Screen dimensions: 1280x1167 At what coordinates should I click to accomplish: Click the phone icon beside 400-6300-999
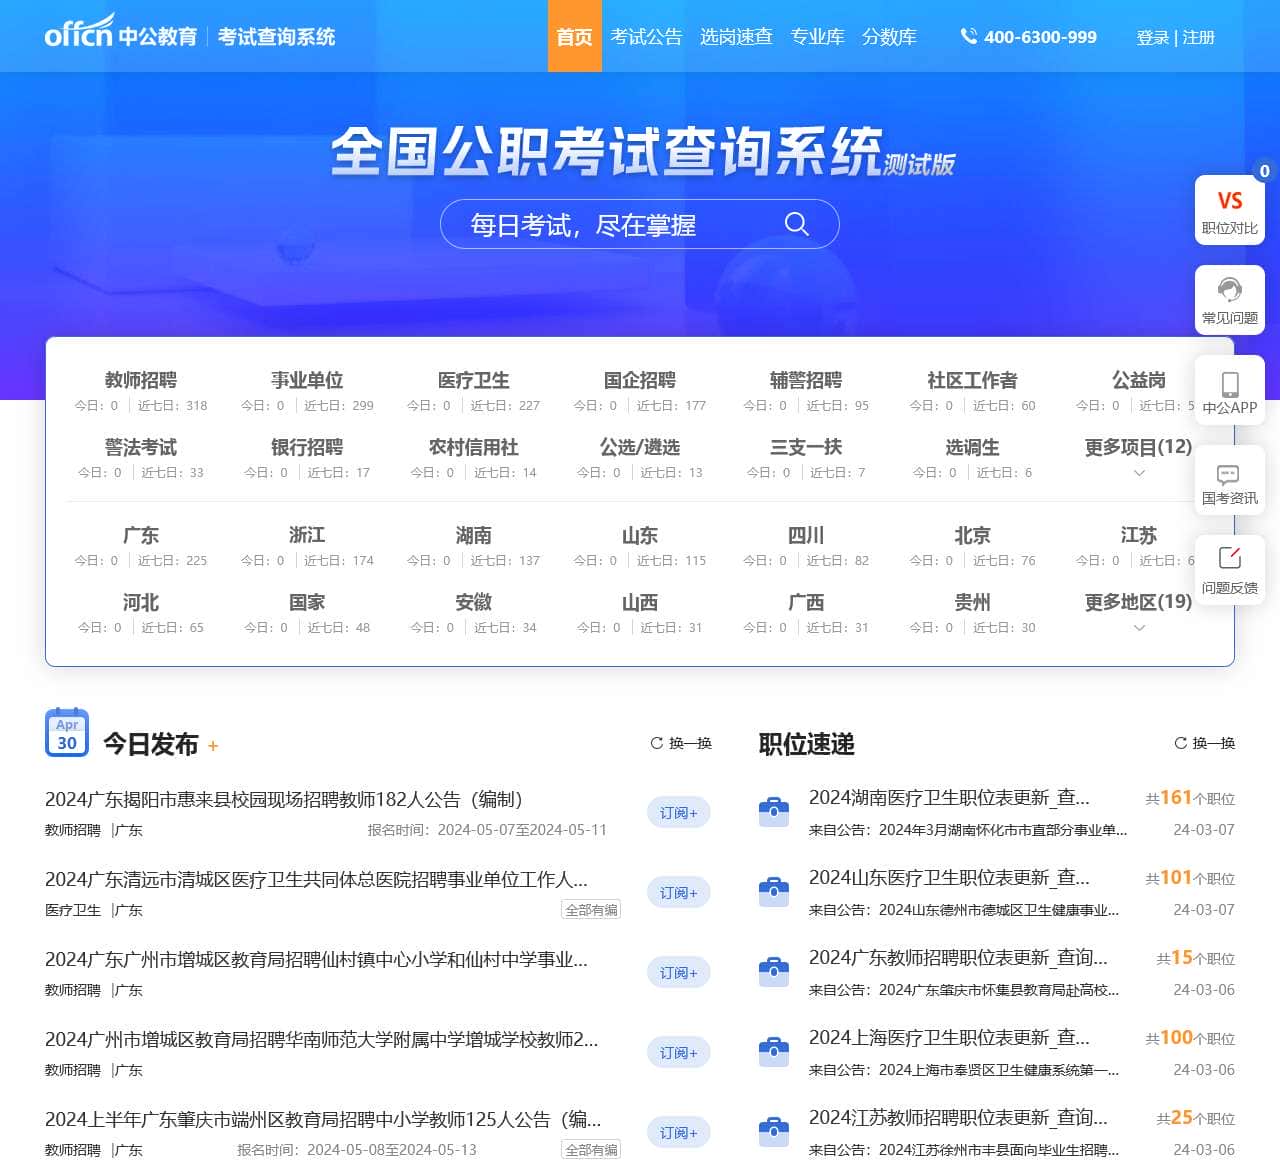tap(967, 36)
